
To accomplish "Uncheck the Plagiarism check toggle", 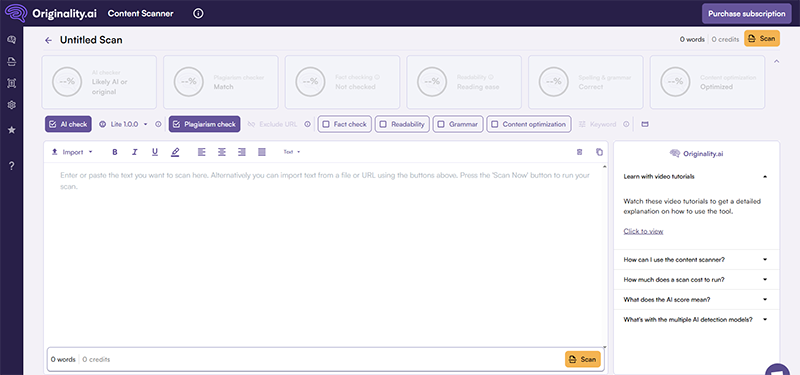I will (205, 124).
